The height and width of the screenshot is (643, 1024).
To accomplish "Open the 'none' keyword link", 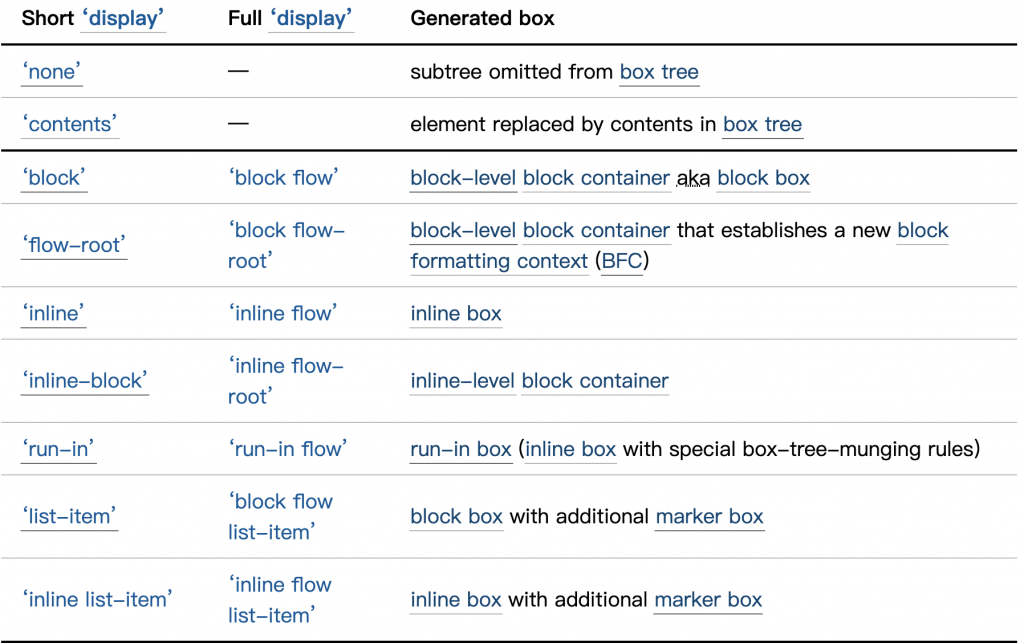I will [x=55, y=72].
